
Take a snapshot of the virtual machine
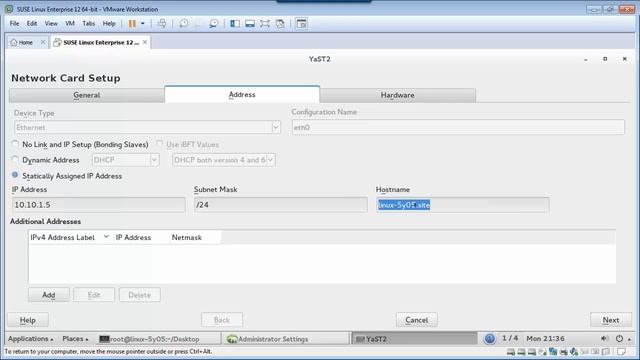tap(184, 24)
